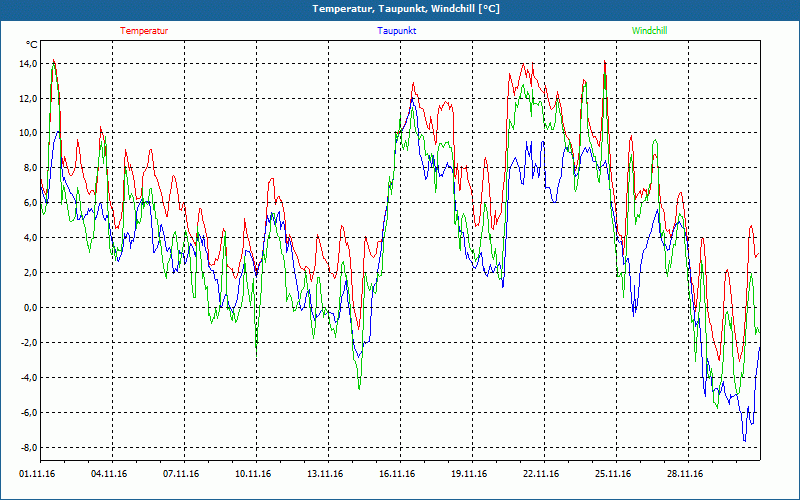Click the 12,0 y-axis value
Image resolution: width=800 pixels, height=500 pixels.
coord(28,98)
